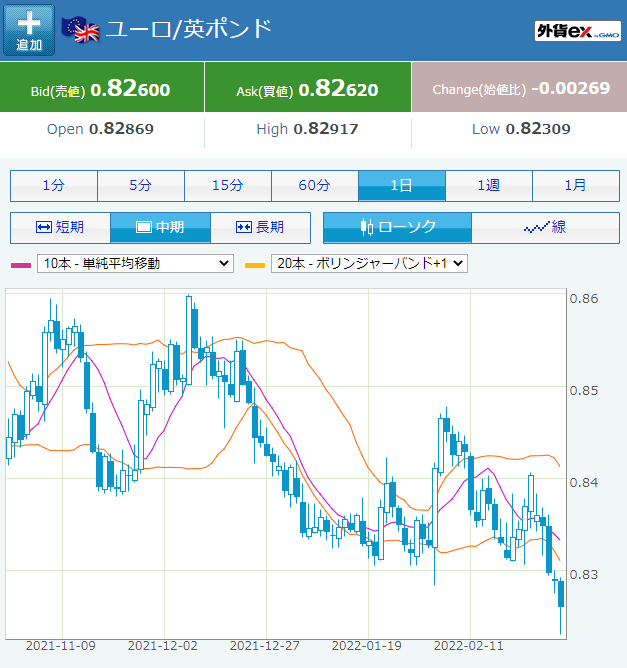Click the 2021-11-09 date axis label
Viewport: 627px width, 668px height.
point(61,646)
